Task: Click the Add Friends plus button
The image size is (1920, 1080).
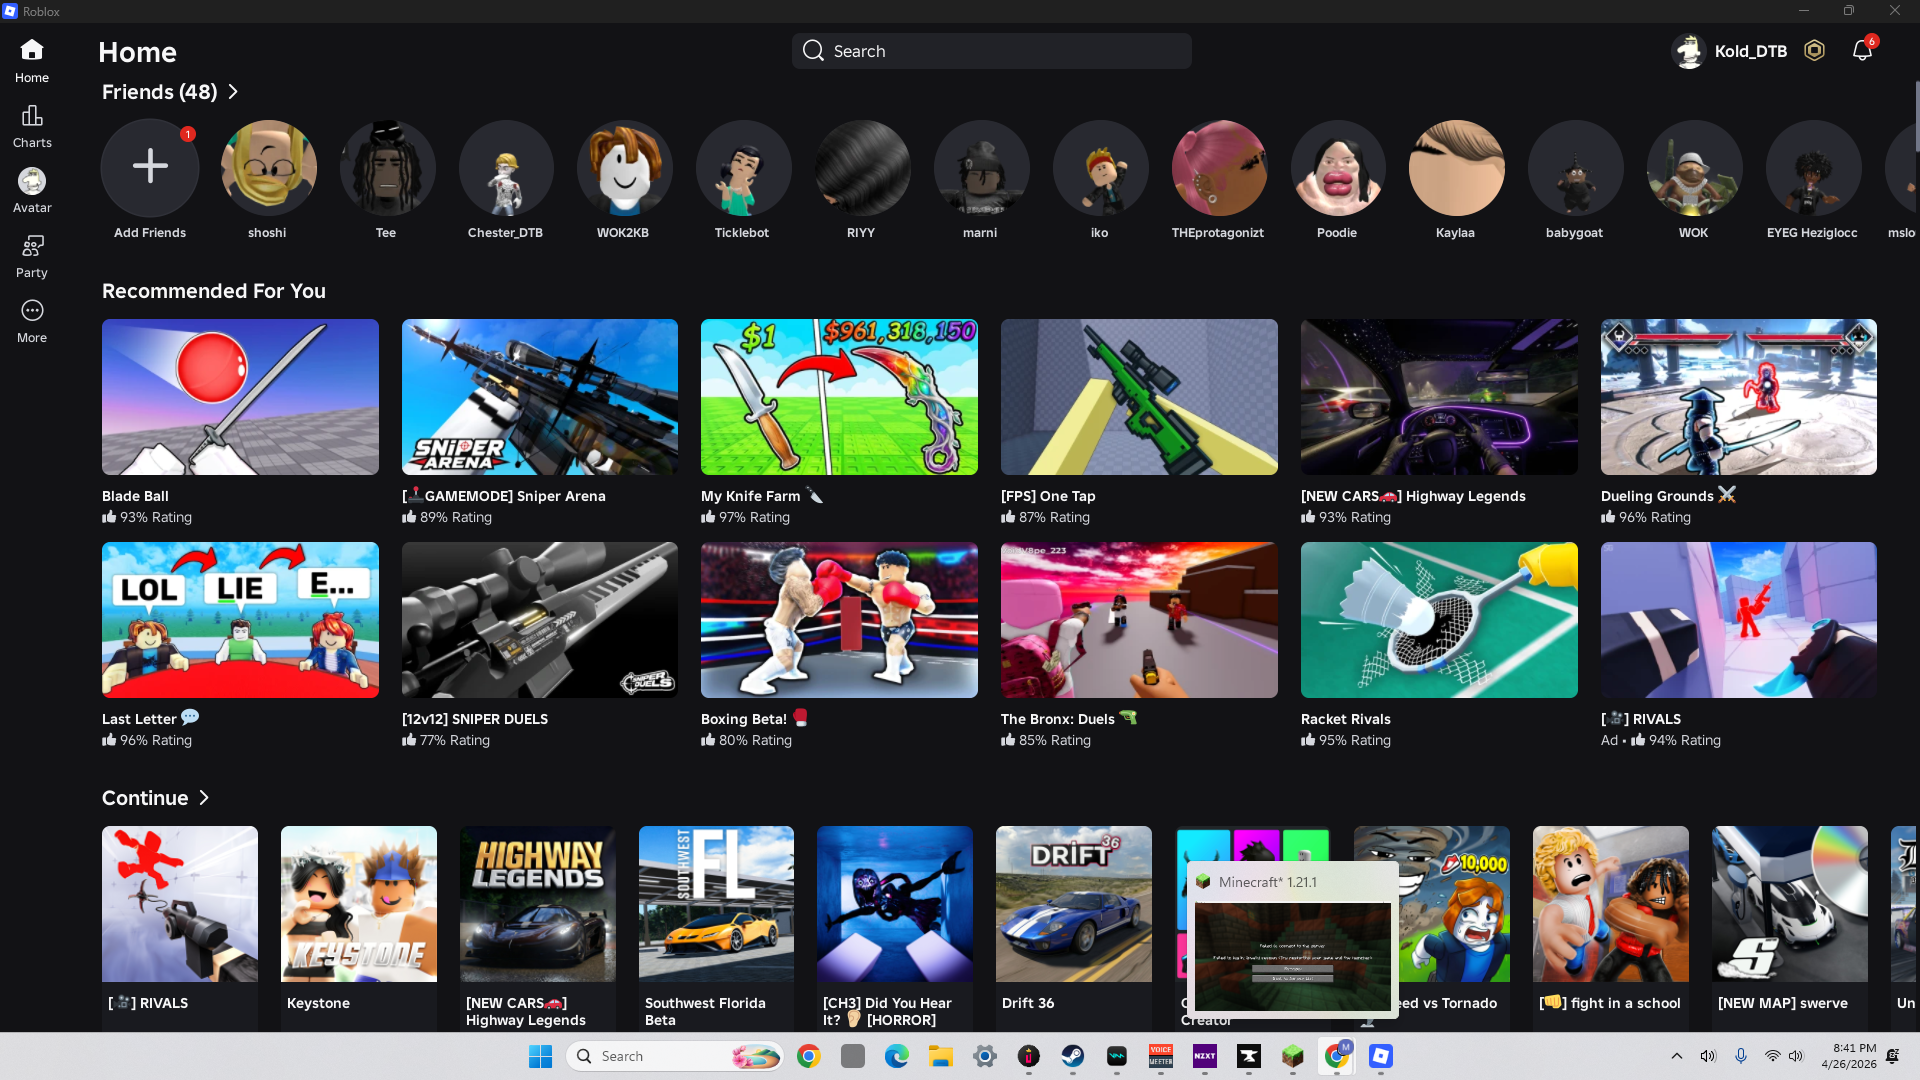Action: click(150, 167)
